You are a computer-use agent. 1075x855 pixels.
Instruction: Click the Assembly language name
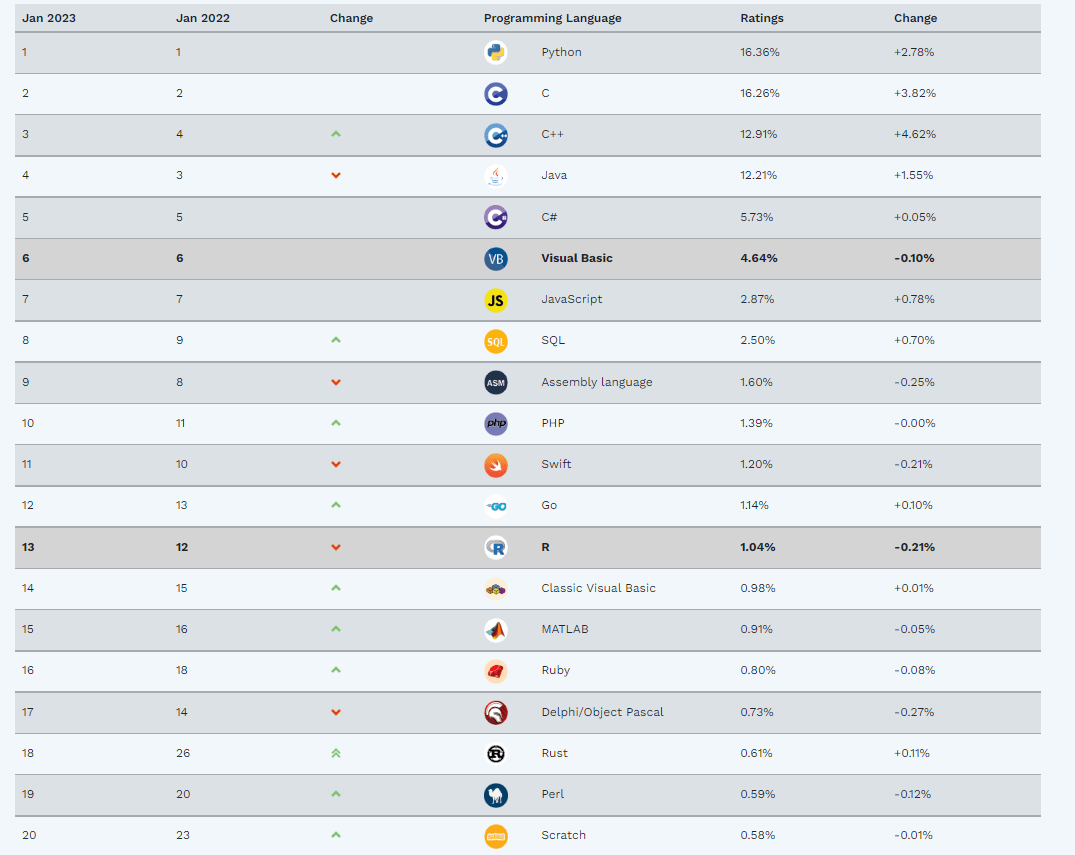coord(596,382)
